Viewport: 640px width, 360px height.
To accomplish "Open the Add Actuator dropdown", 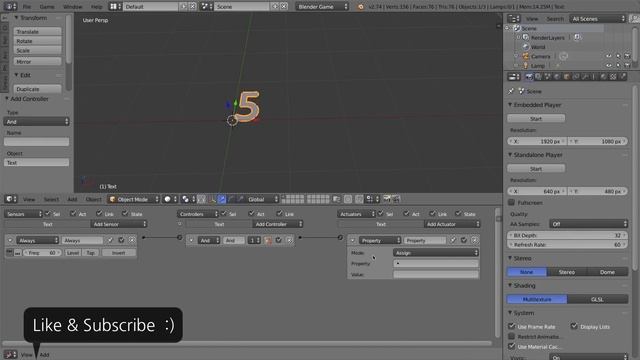I will click(x=452, y=224).
